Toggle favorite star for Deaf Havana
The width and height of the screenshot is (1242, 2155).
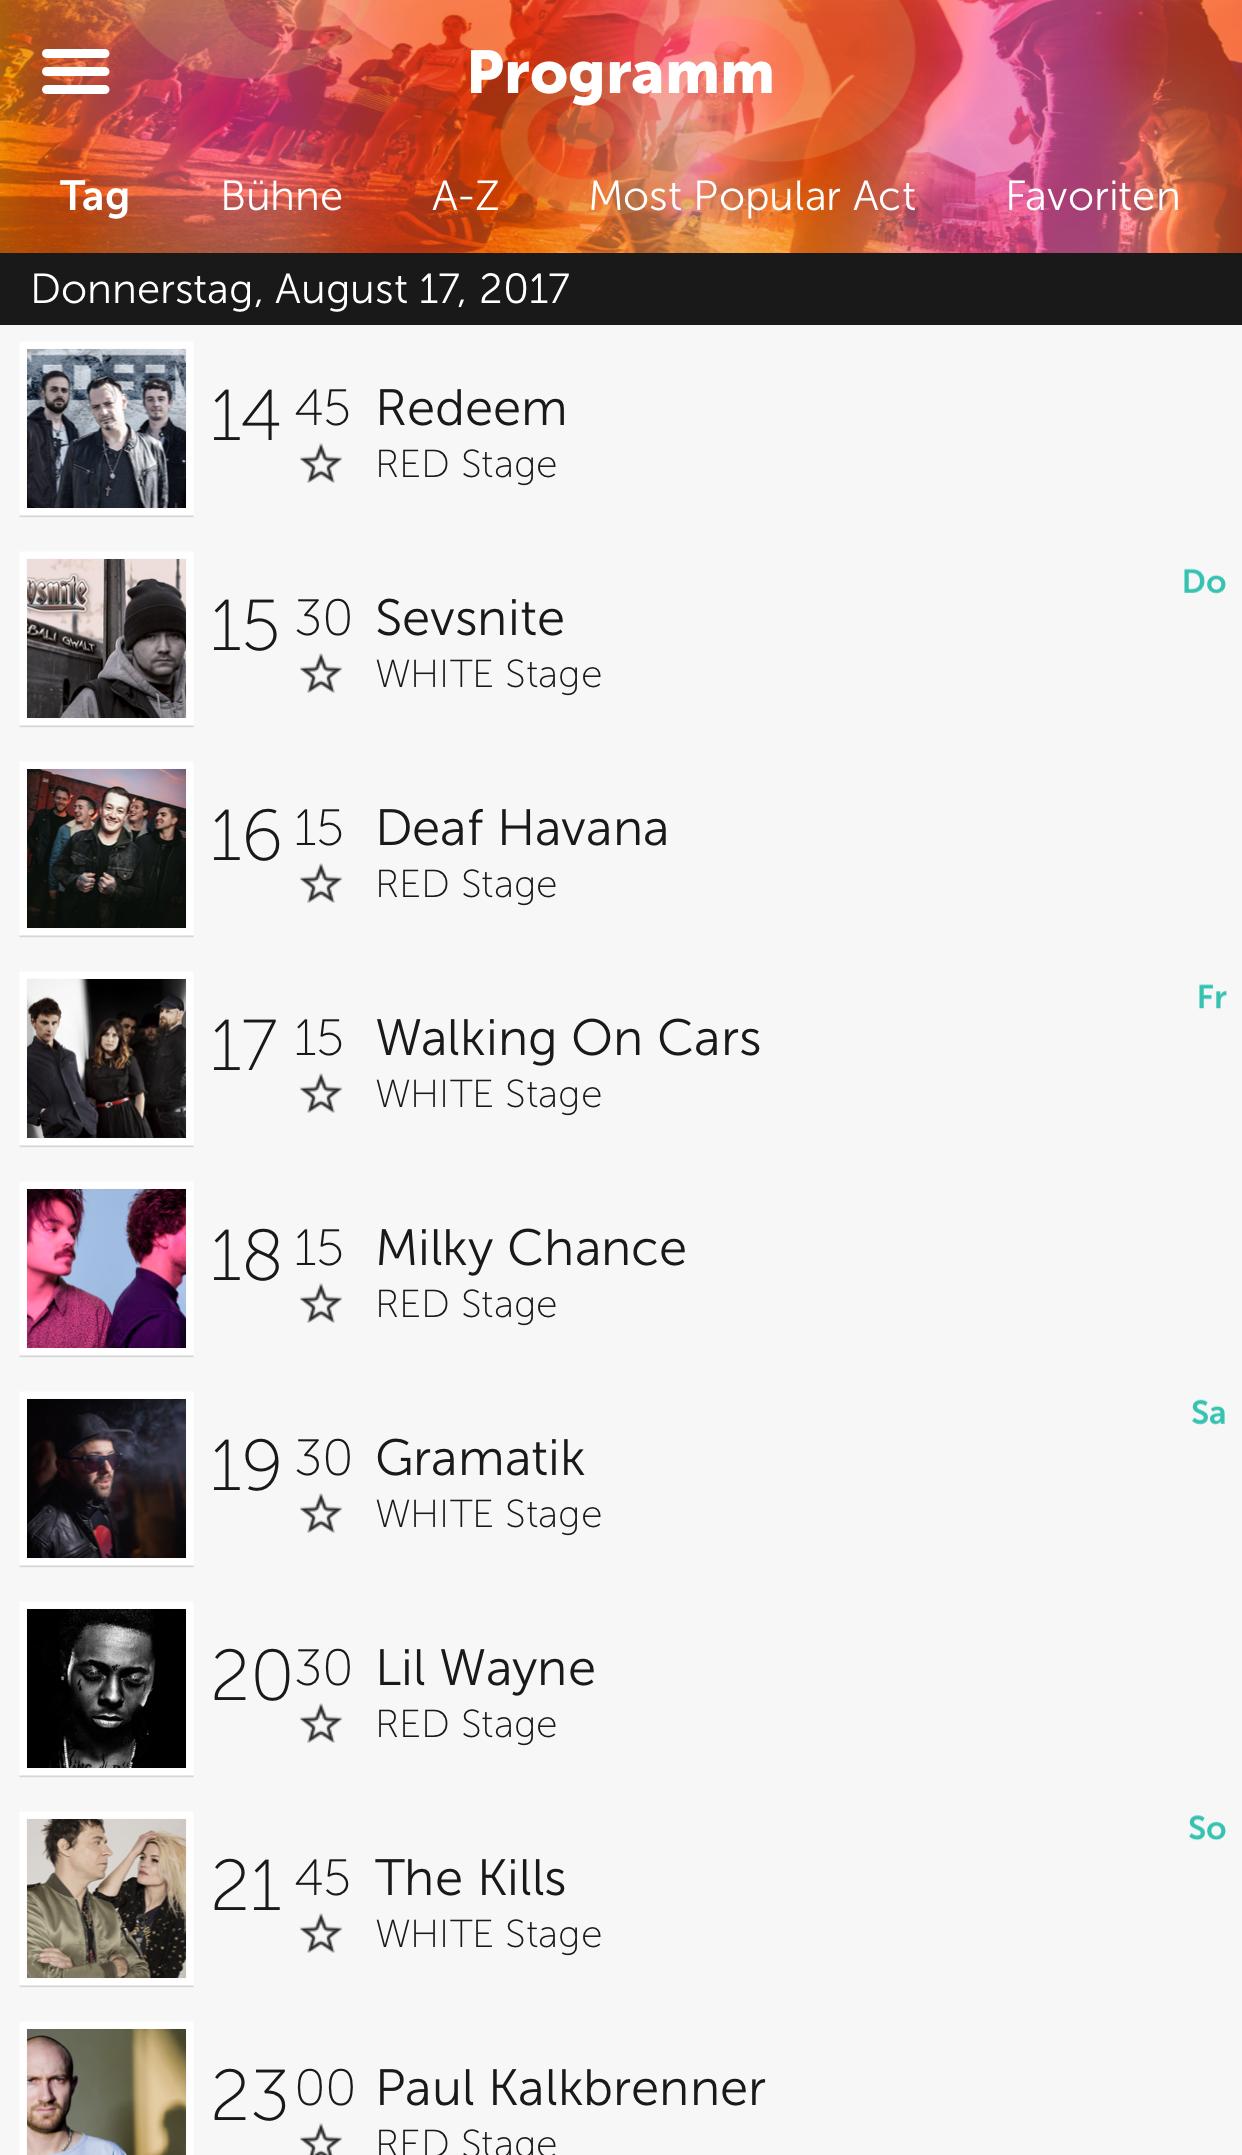(x=320, y=885)
